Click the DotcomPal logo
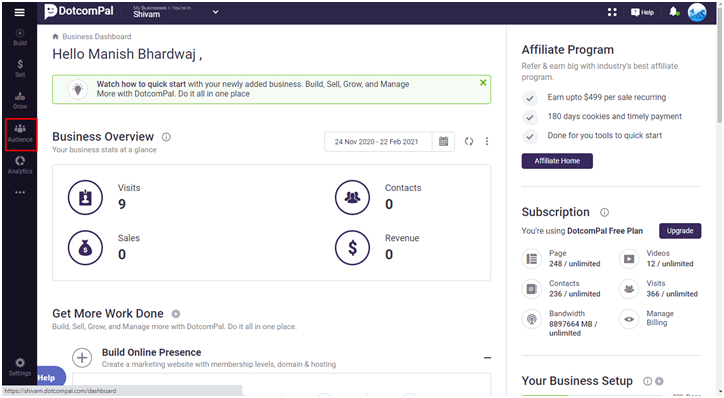The image size is (724, 398). click(x=79, y=12)
